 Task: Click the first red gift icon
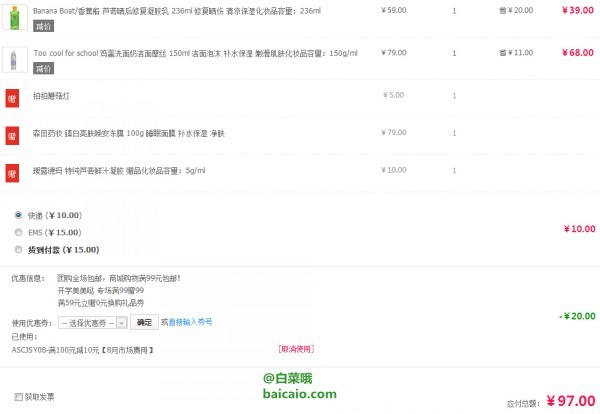(12, 98)
